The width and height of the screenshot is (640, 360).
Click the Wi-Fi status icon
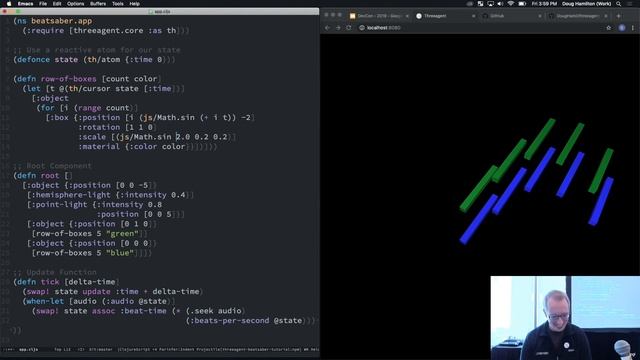[x=511, y=4]
